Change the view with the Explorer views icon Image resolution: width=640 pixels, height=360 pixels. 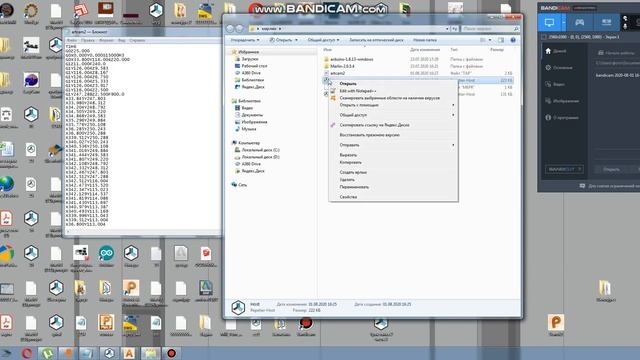[483, 40]
